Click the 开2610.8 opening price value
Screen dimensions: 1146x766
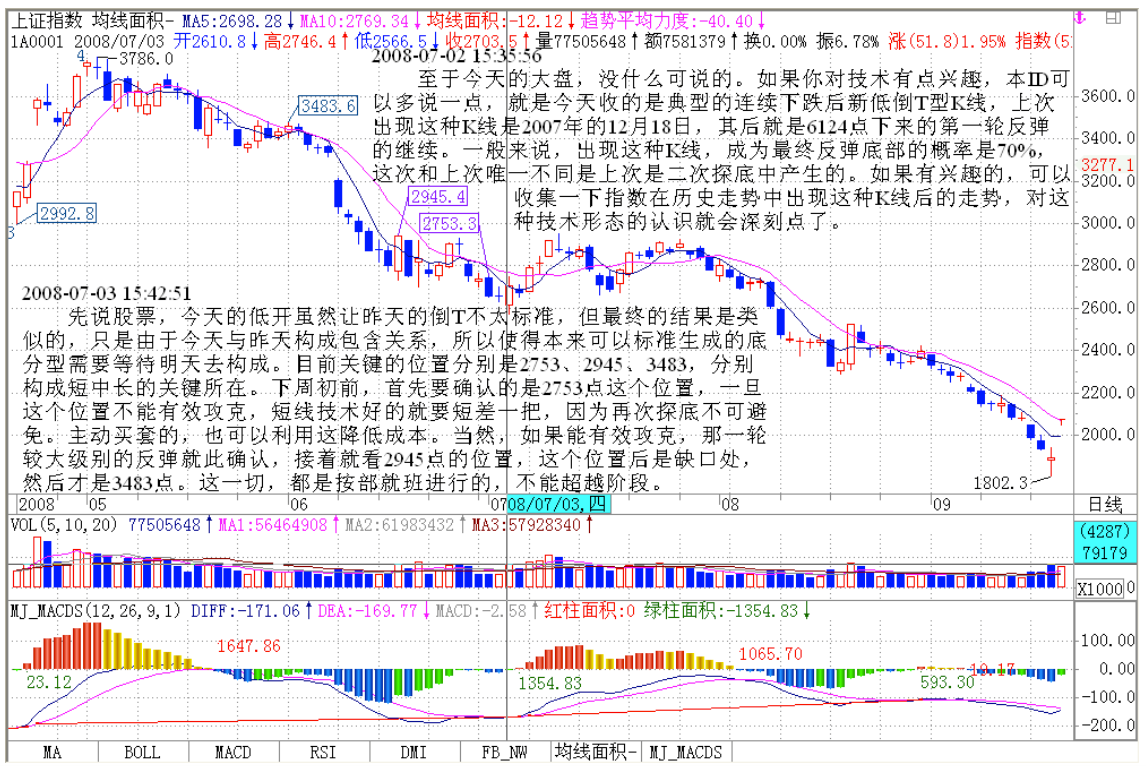(209, 42)
